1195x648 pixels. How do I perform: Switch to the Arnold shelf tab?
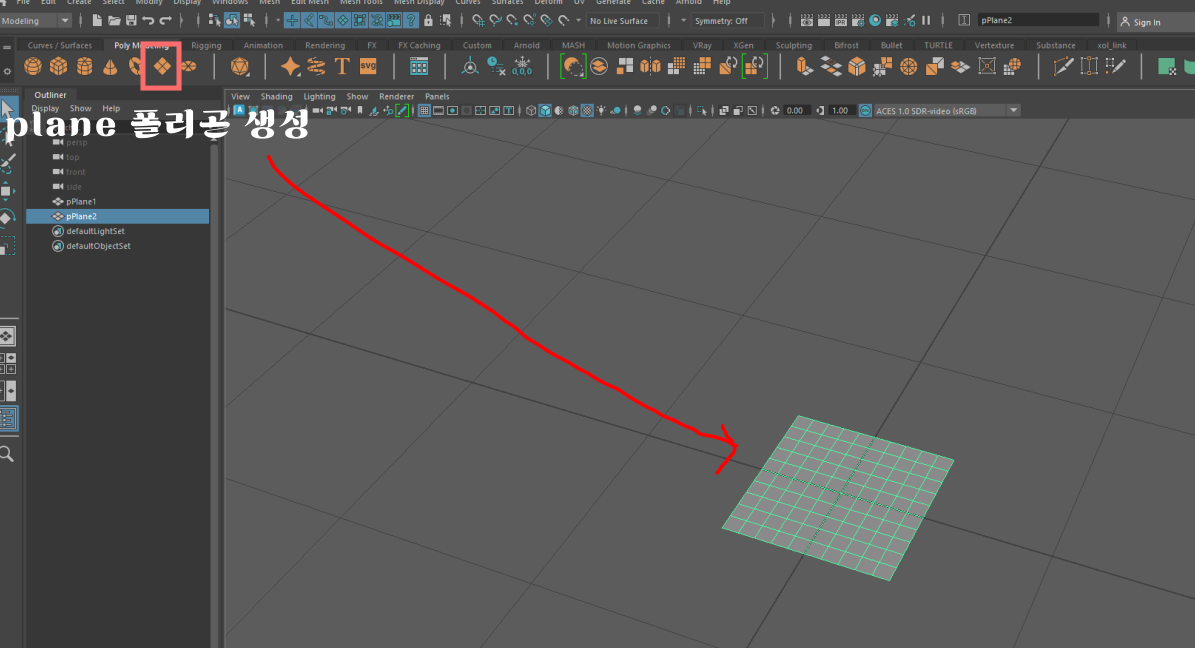pos(526,46)
